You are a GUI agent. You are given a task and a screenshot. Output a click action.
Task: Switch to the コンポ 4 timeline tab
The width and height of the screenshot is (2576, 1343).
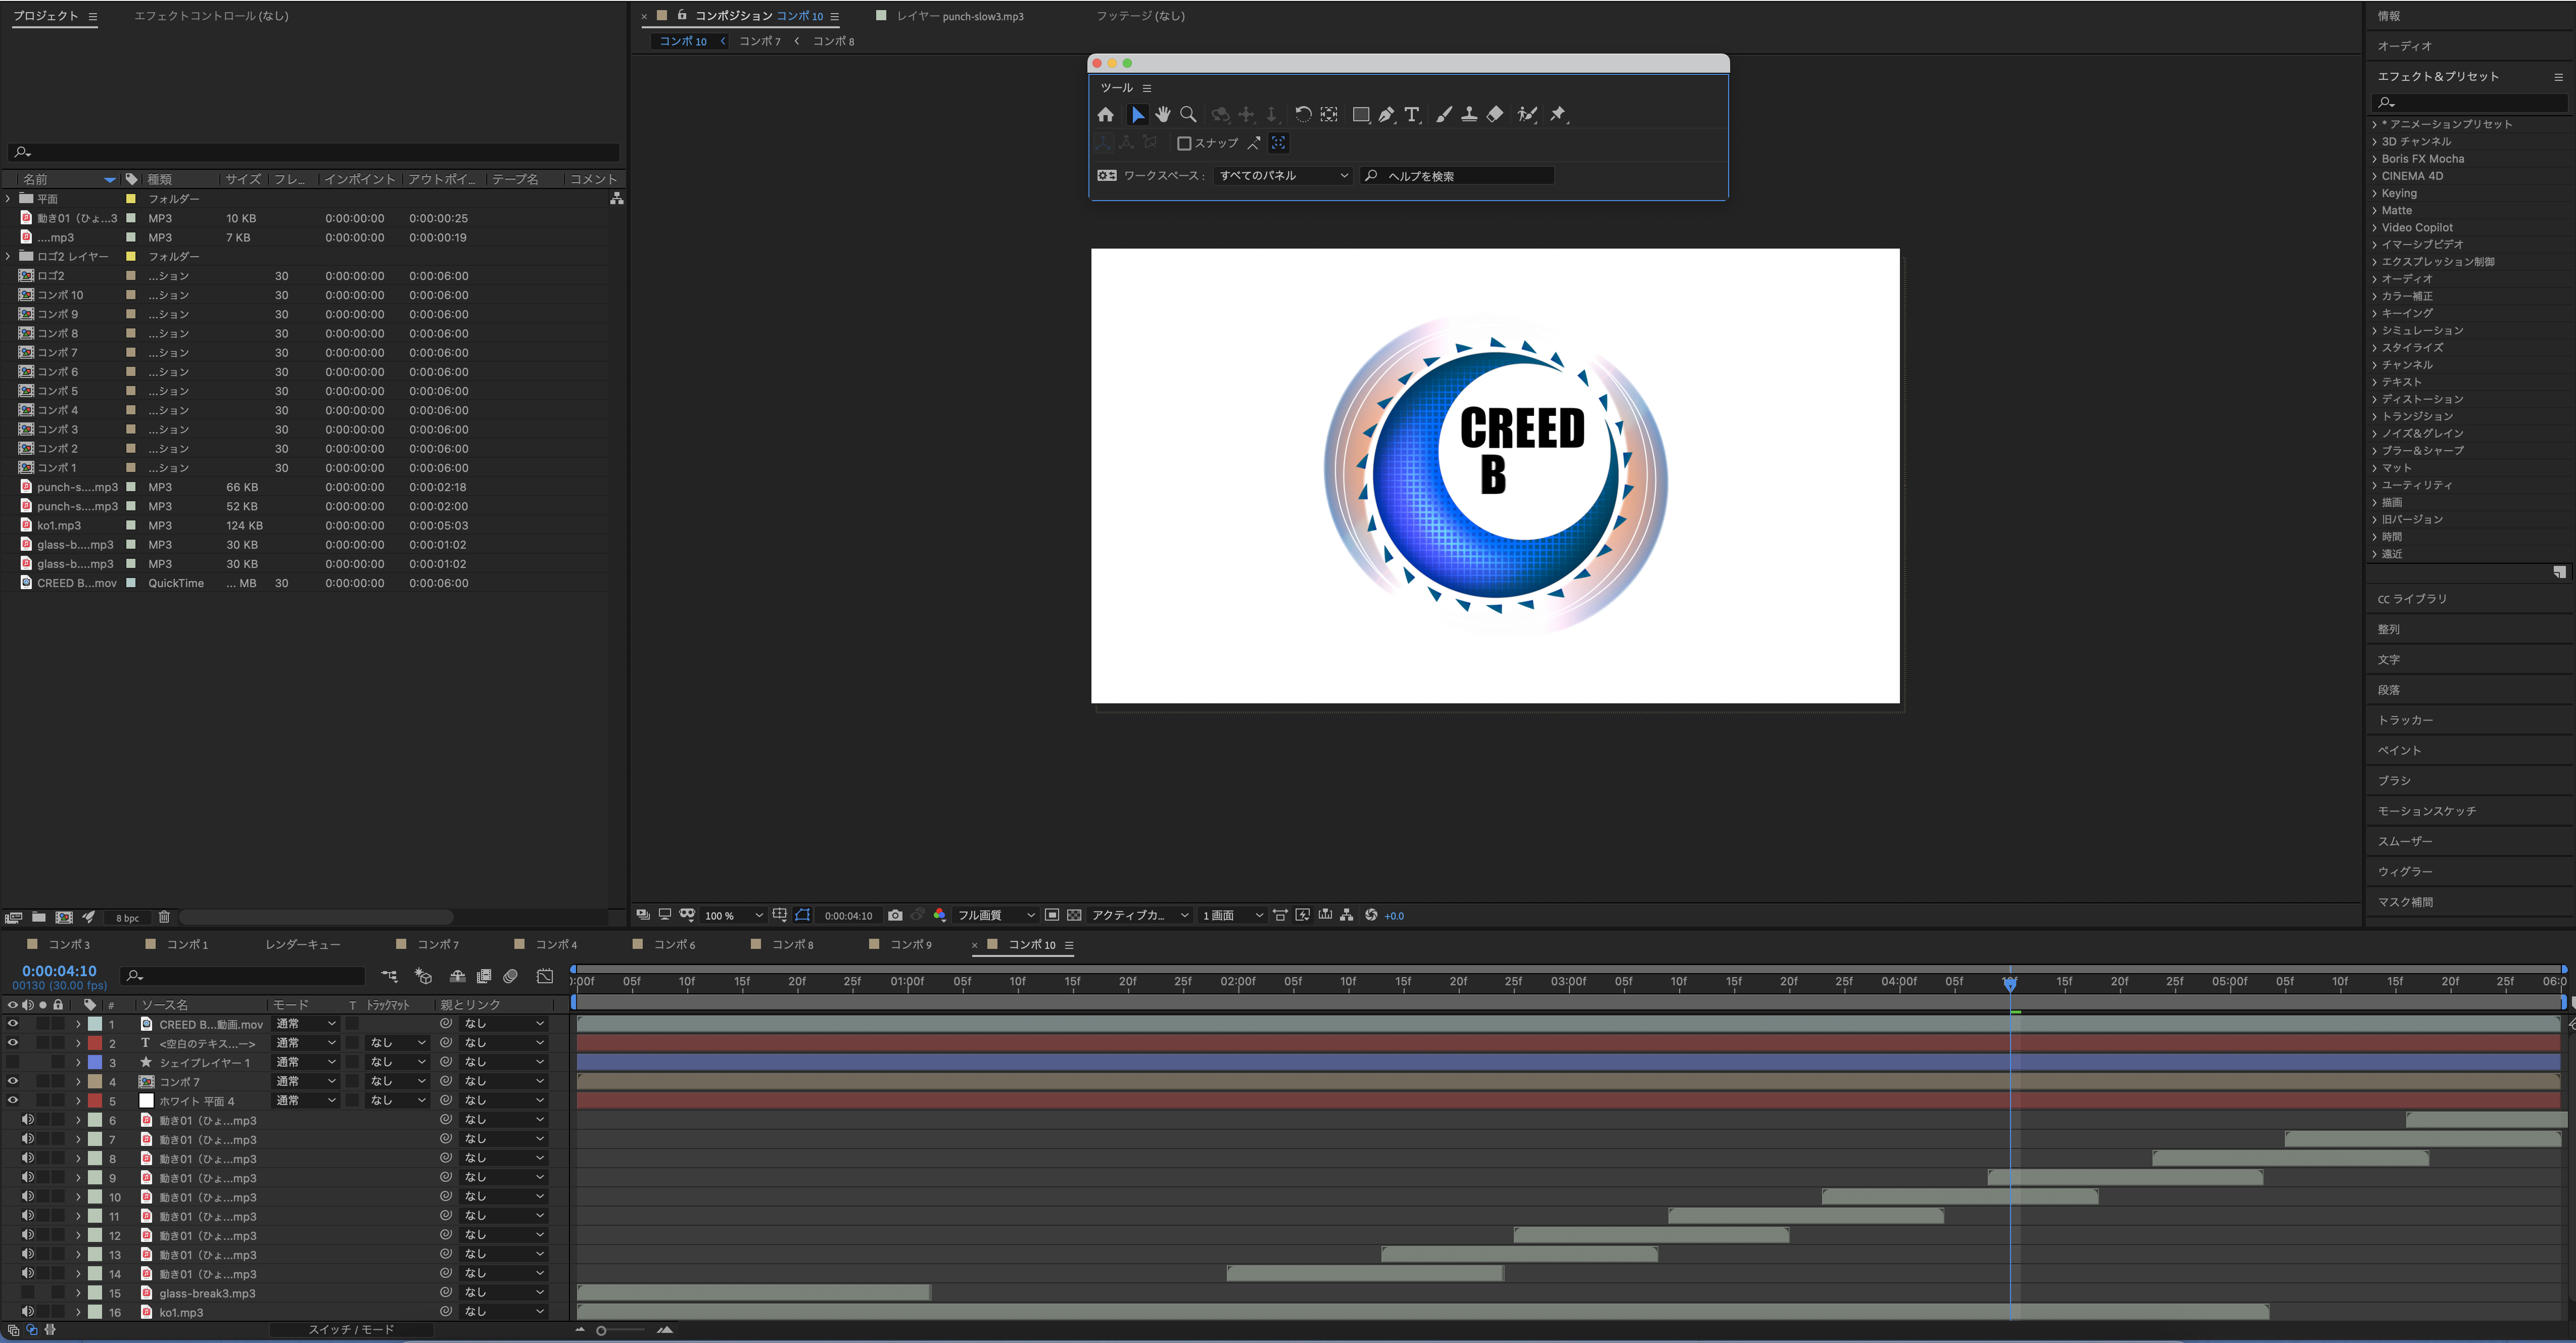tap(555, 944)
